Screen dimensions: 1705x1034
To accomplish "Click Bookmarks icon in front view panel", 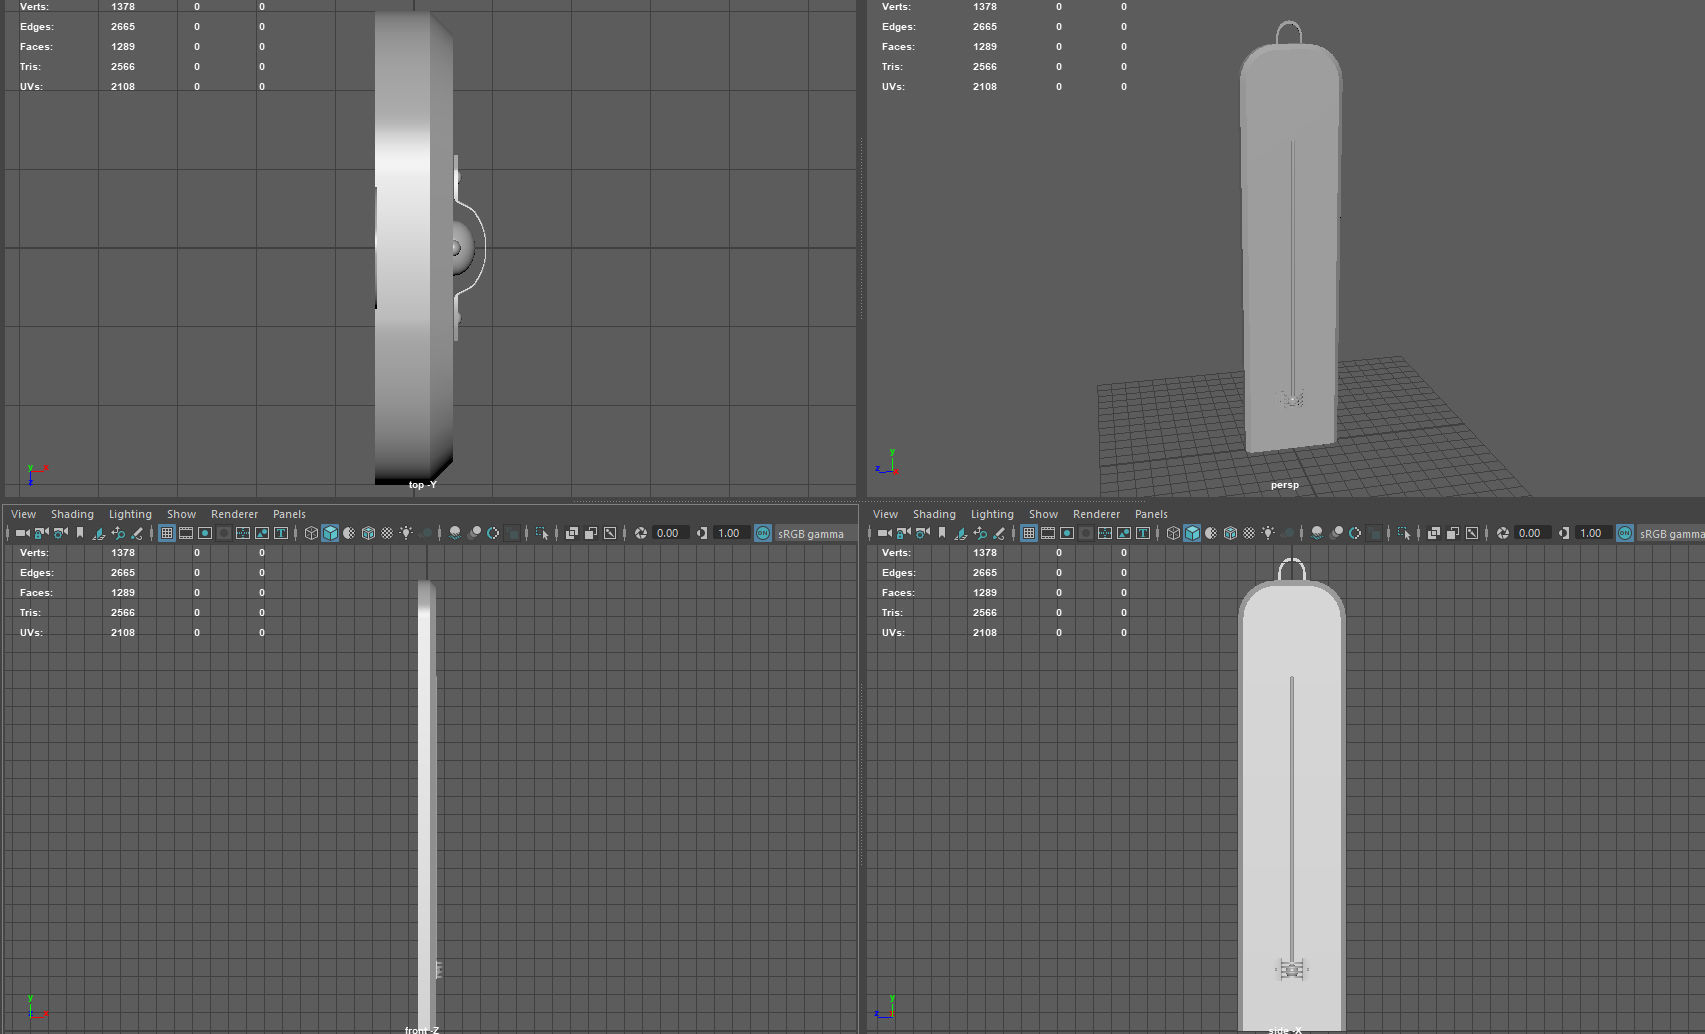I will pyautogui.click(x=80, y=533).
